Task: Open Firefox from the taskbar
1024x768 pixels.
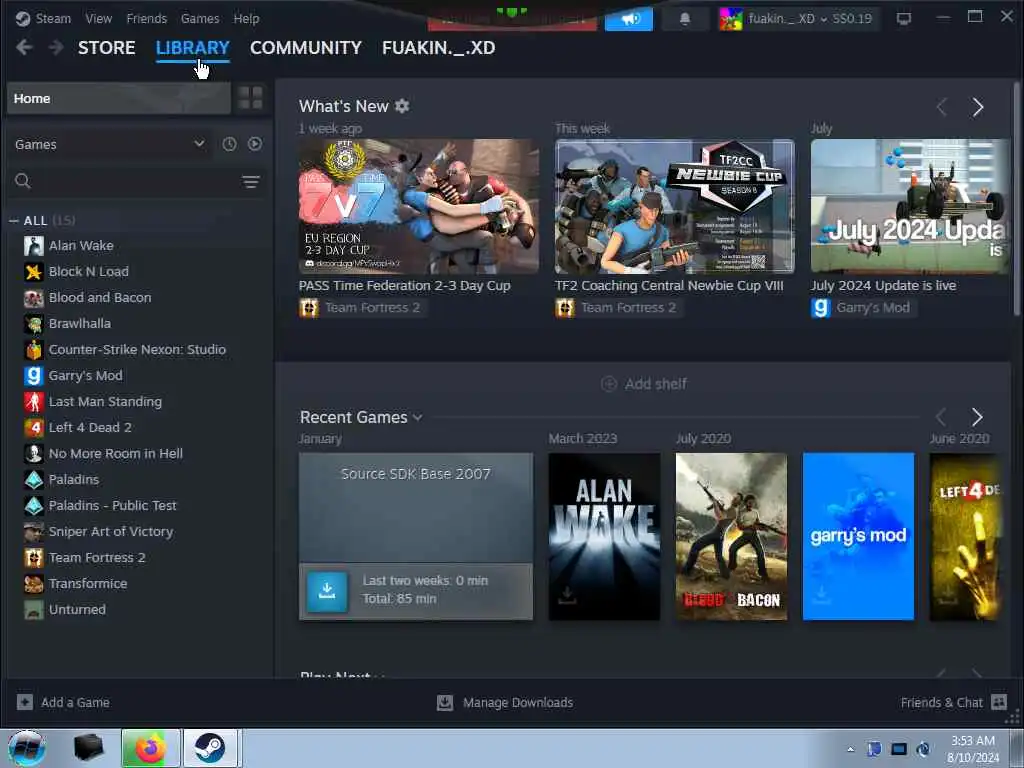Action: tap(151, 748)
